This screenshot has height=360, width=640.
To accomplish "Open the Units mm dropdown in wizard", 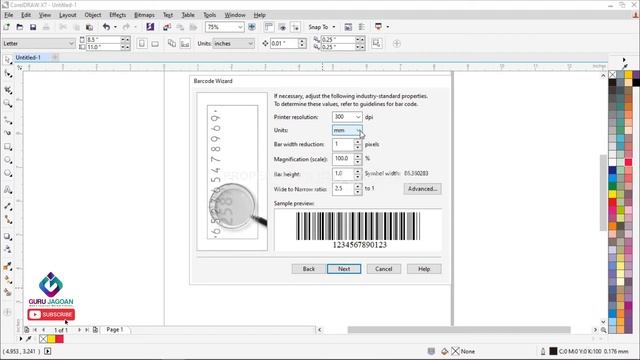I will [358, 130].
